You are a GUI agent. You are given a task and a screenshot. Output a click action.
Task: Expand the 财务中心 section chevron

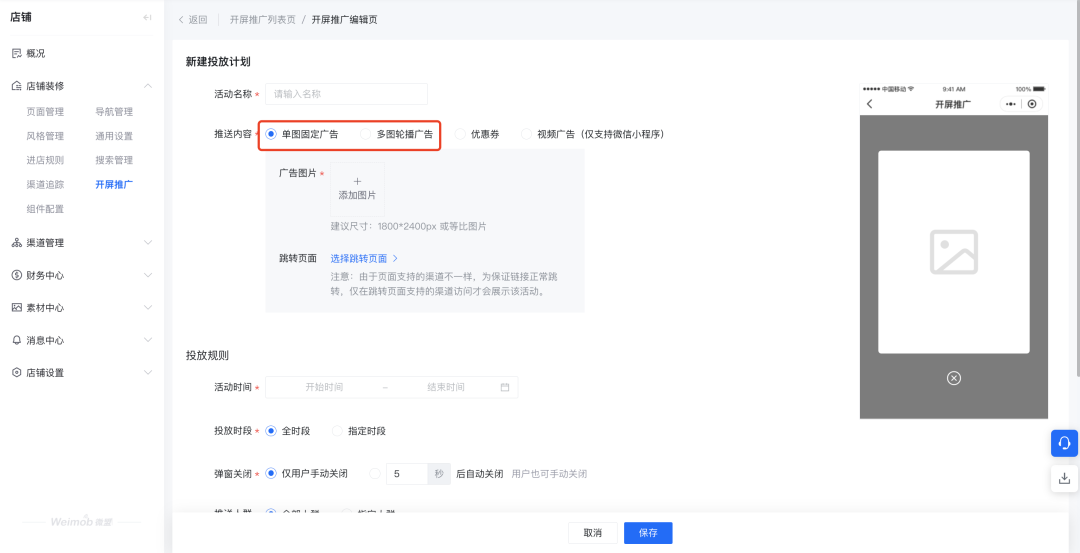click(147, 275)
